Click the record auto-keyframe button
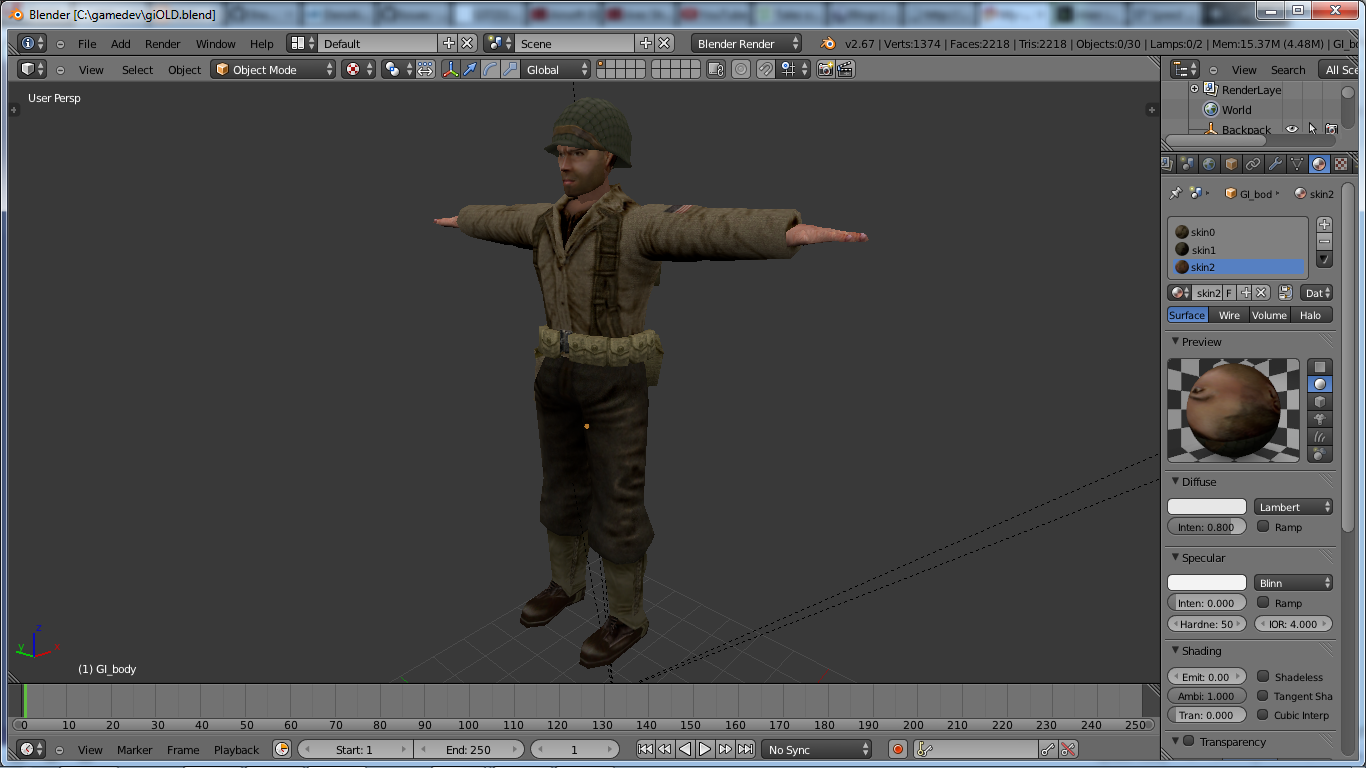Screen dimensions: 1366x768 point(898,749)
